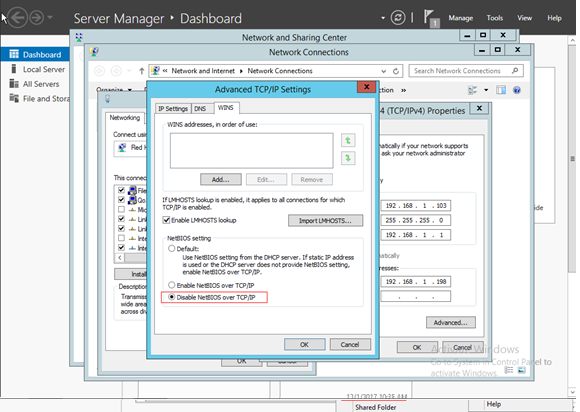This screenshot has height=412, width=580.
Task: Open the notifications flag icon
Action: (x=431, y=18)
